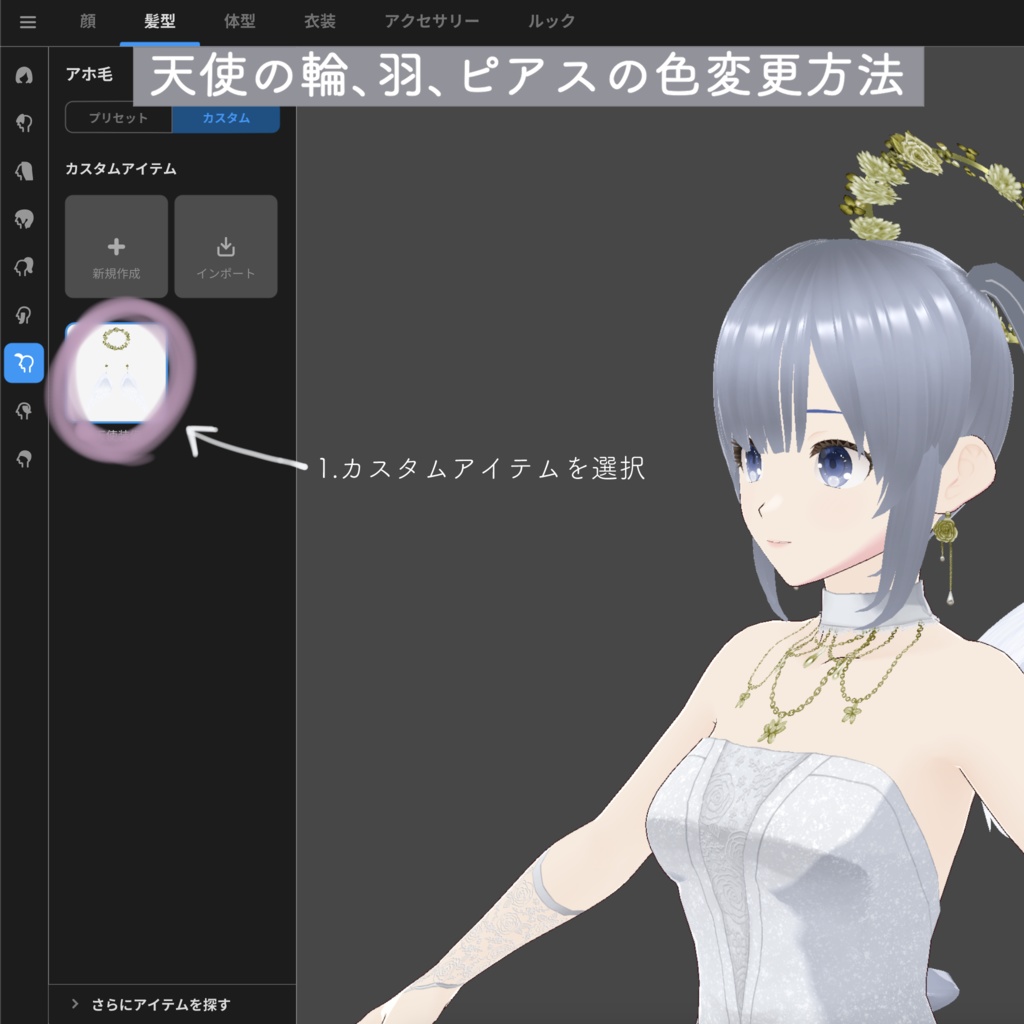The width and height of the screenshot is (1024, 1024).
Task: Open the 体型 tab
Action: [x=240, y=22]
